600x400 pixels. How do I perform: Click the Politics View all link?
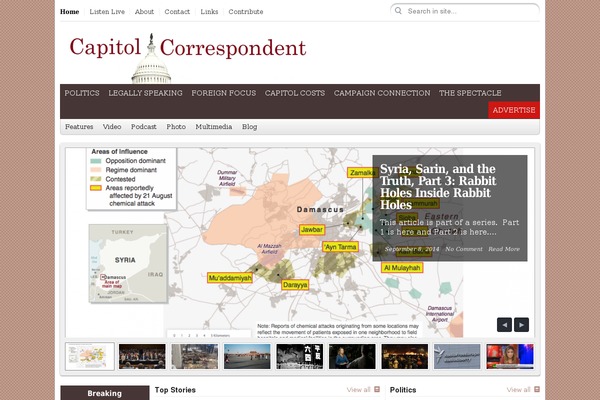[x=518, y=390]
